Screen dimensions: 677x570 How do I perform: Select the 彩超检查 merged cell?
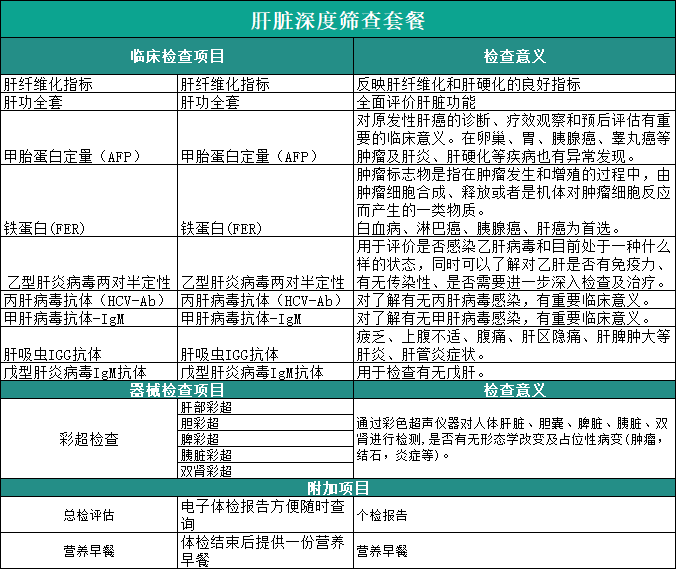coord(89,438)
